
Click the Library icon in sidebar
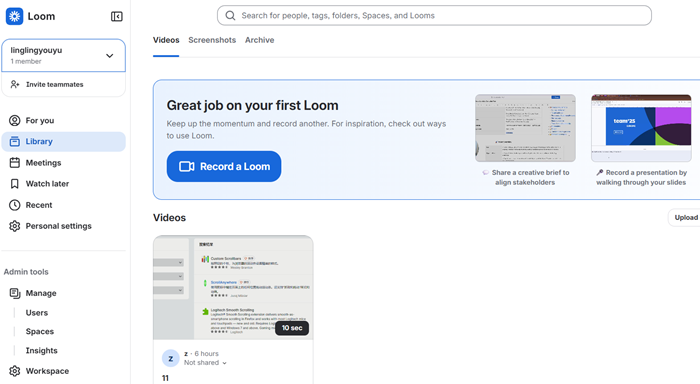coord(15,142)
